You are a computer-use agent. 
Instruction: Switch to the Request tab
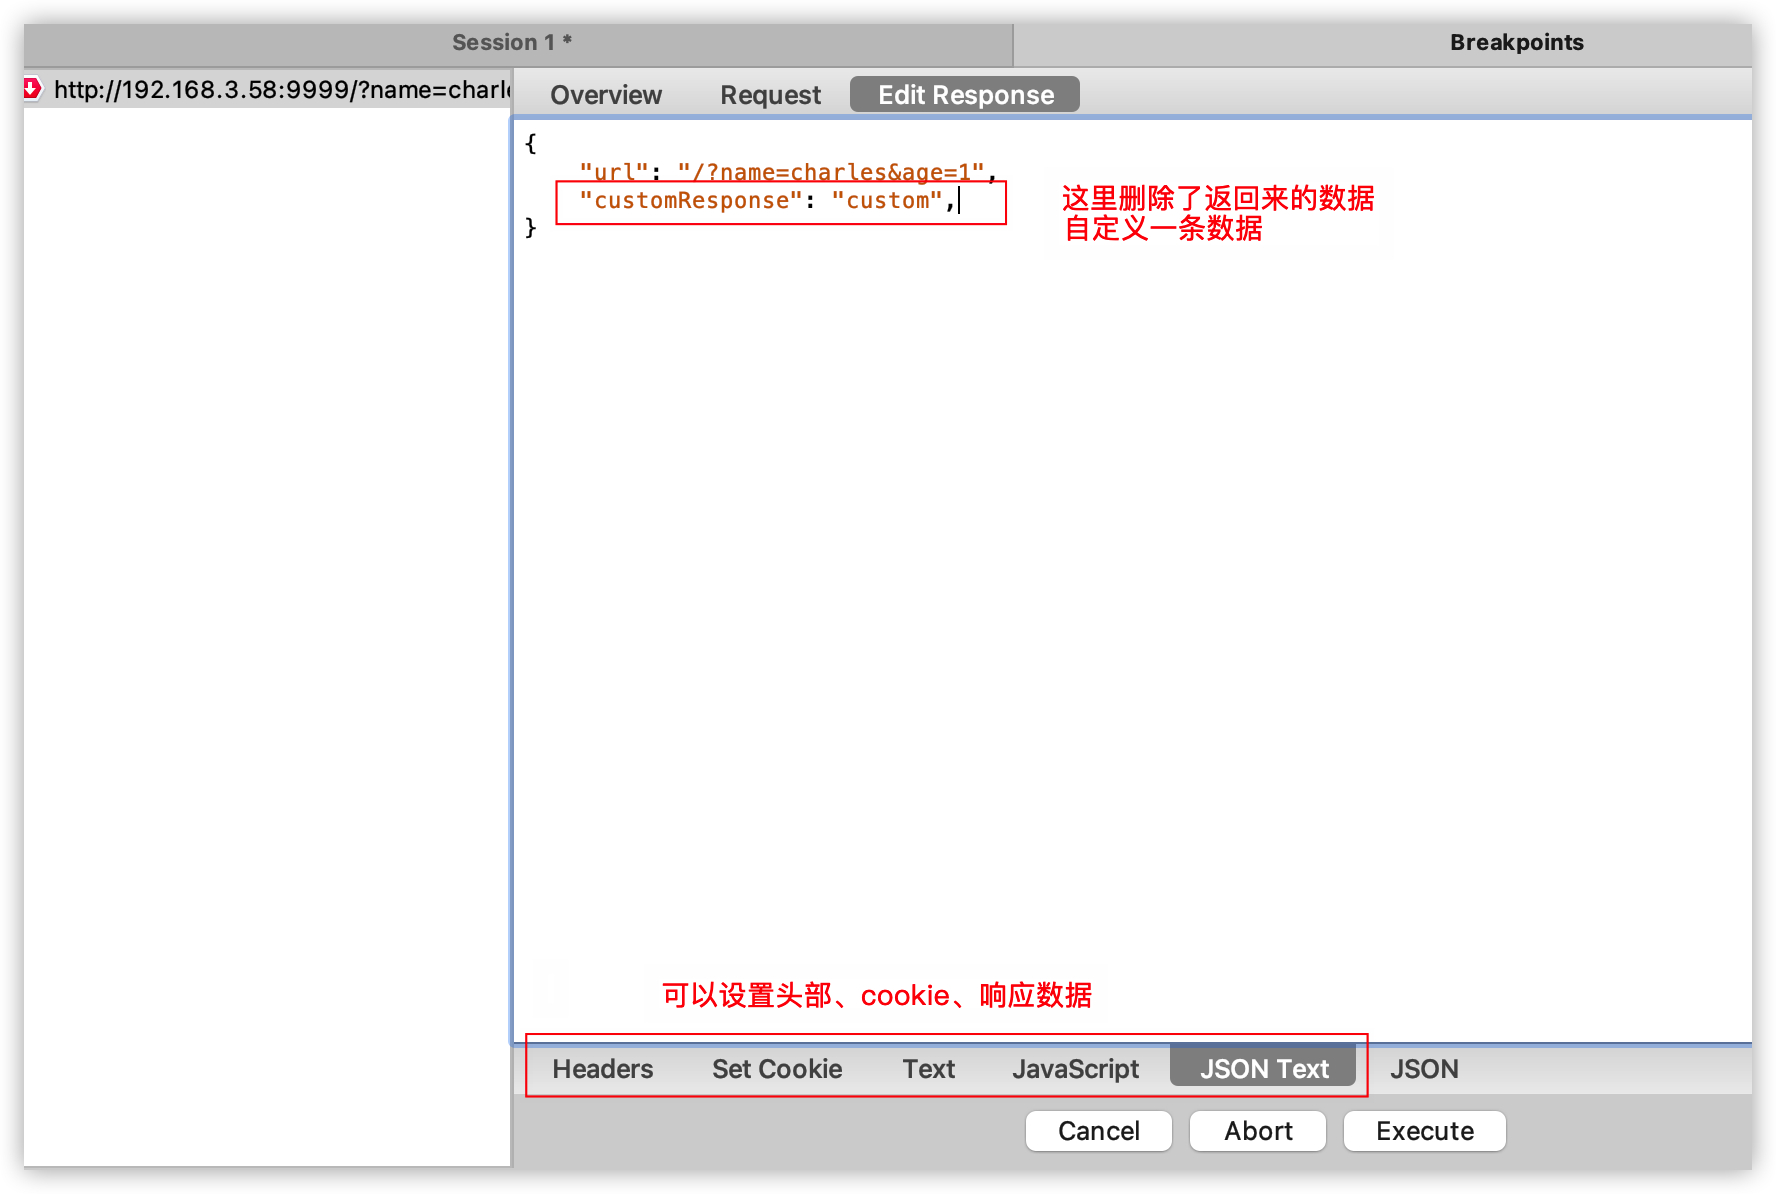click(x=769, y=94)
